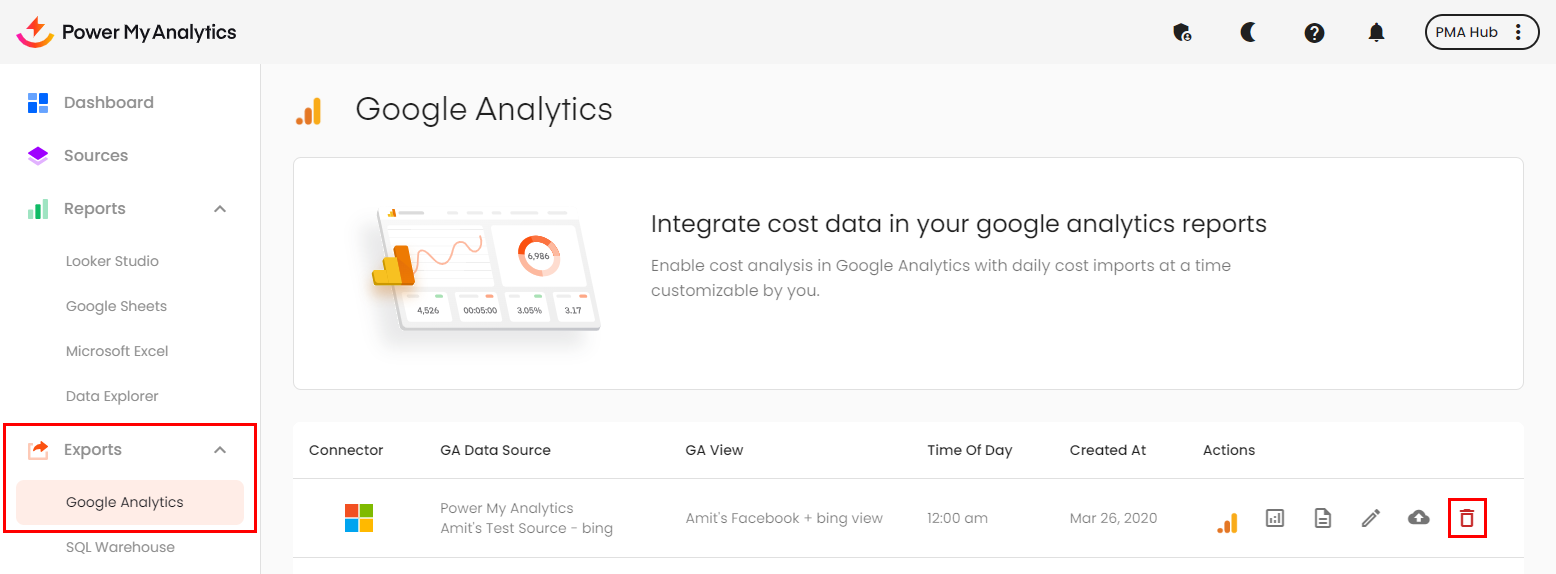Image resolution: width=1556 pixels, height=574 pixels.
Task: Open Sources in the sidebar
Action: point(95,155)
